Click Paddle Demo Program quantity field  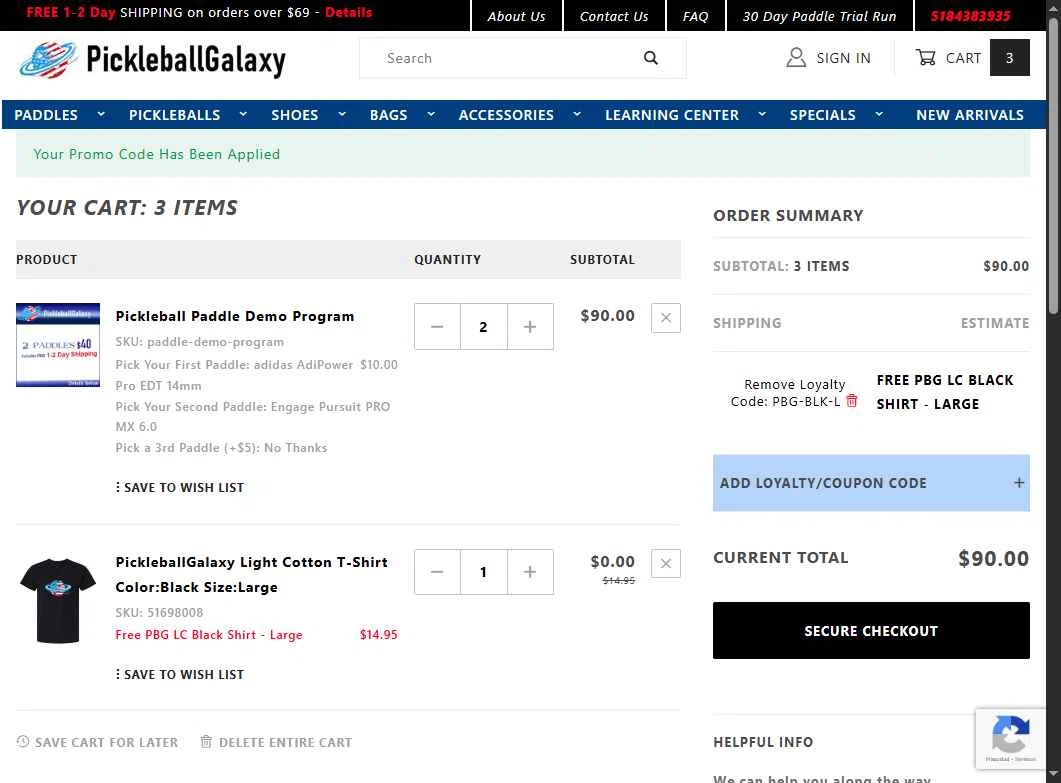point(483,327)
